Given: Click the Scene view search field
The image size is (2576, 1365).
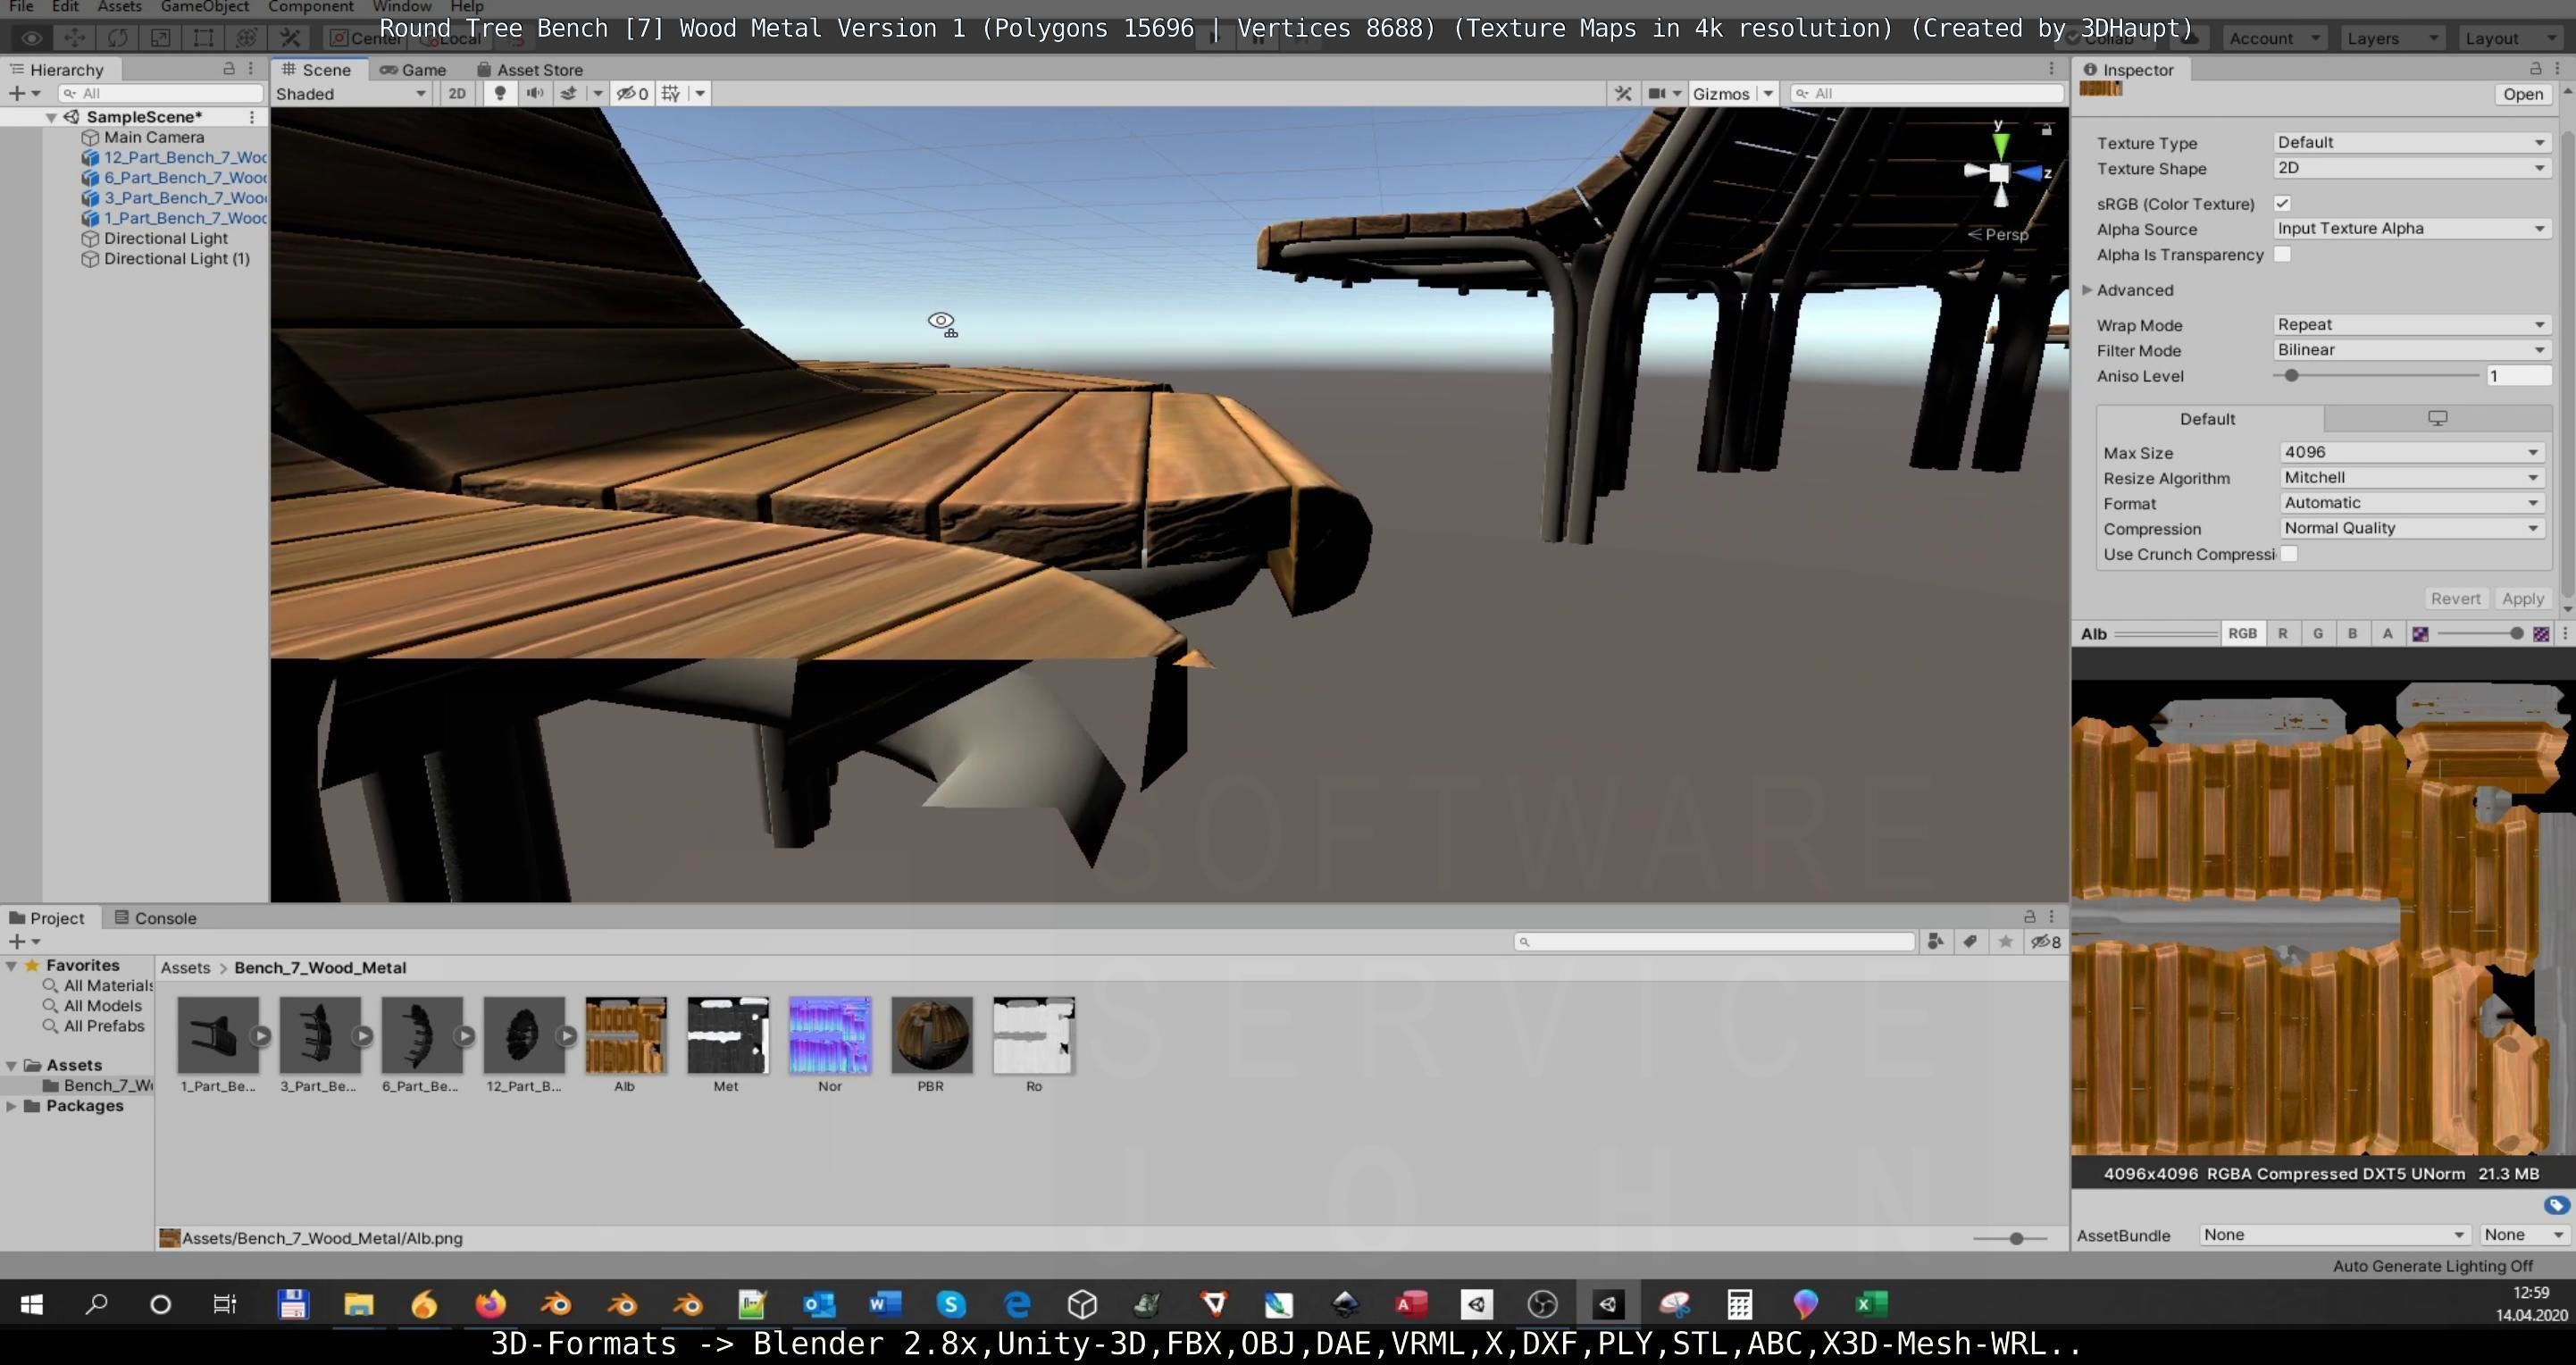Looking at the screenshot, I should (x=1926, y=93).
